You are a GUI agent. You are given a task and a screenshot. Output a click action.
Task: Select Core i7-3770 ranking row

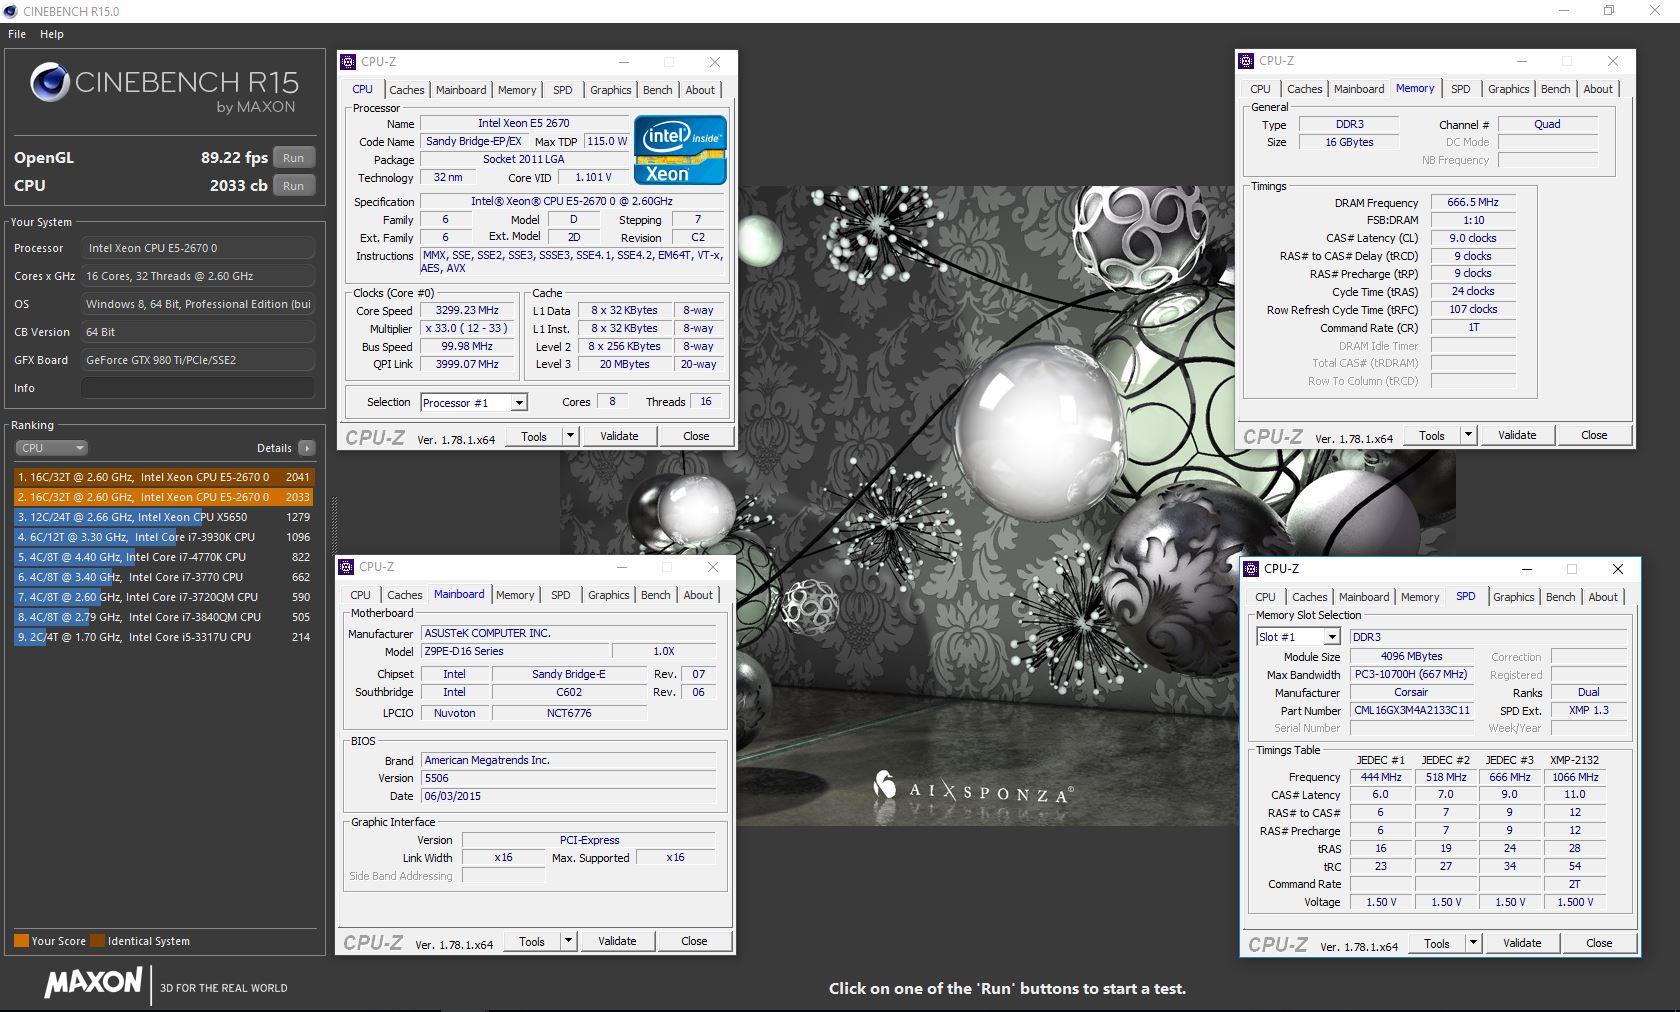pyautogui.click(x=164, y=577)
